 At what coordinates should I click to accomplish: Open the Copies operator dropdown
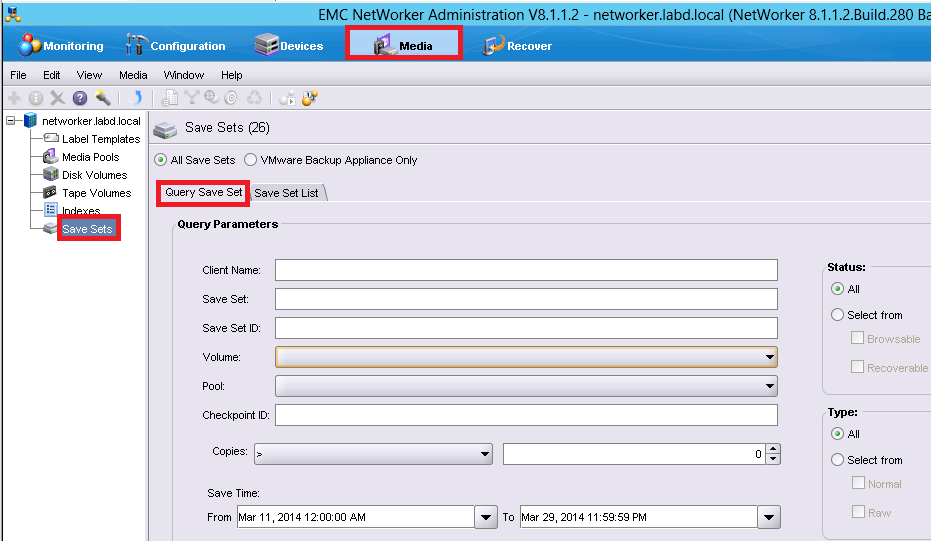(373, 454)
